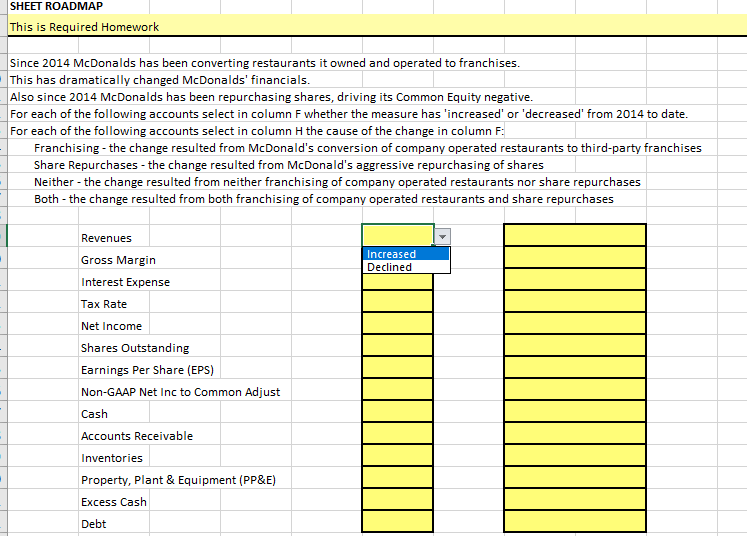Select the column H cause cell for Tax Rate
The width and height of the screenshot is (747, 536).
tap(575, 302)
